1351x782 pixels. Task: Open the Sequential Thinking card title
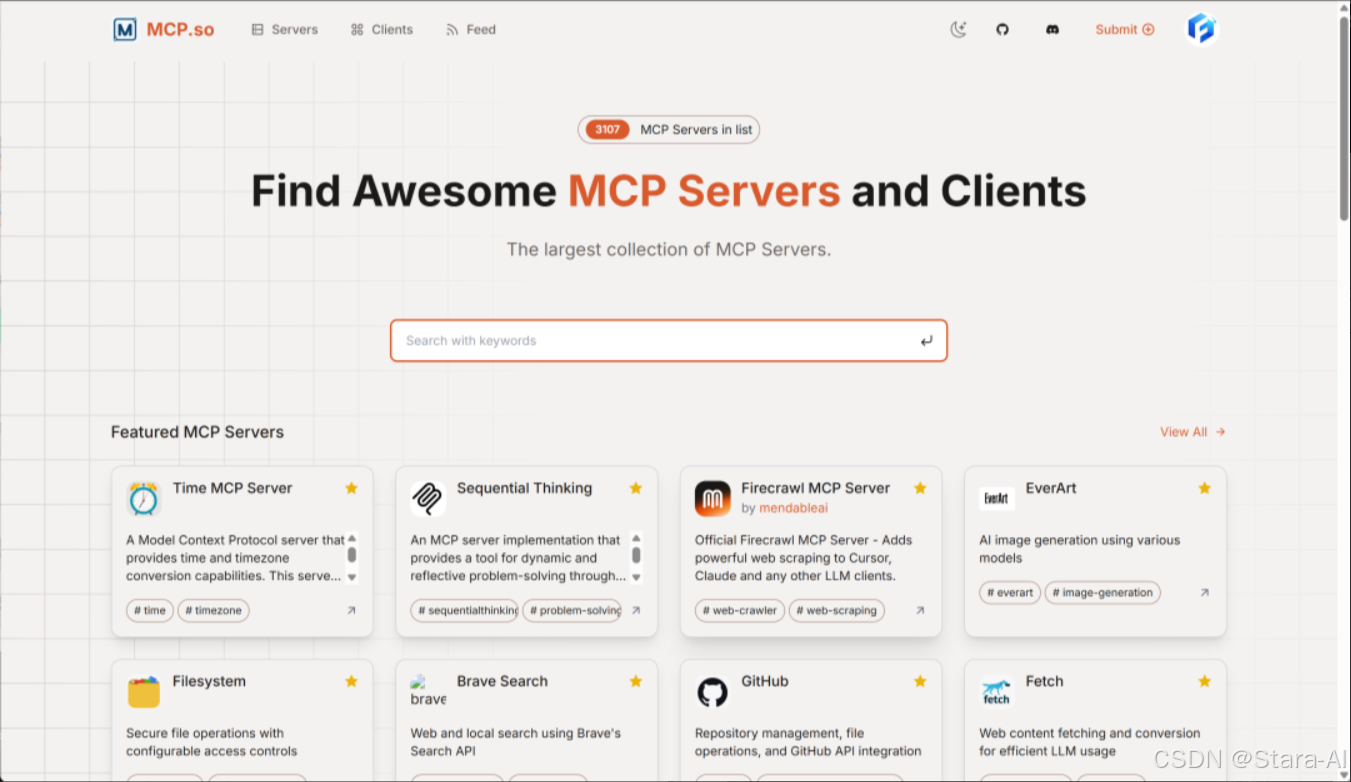click(x=524, y=488)
